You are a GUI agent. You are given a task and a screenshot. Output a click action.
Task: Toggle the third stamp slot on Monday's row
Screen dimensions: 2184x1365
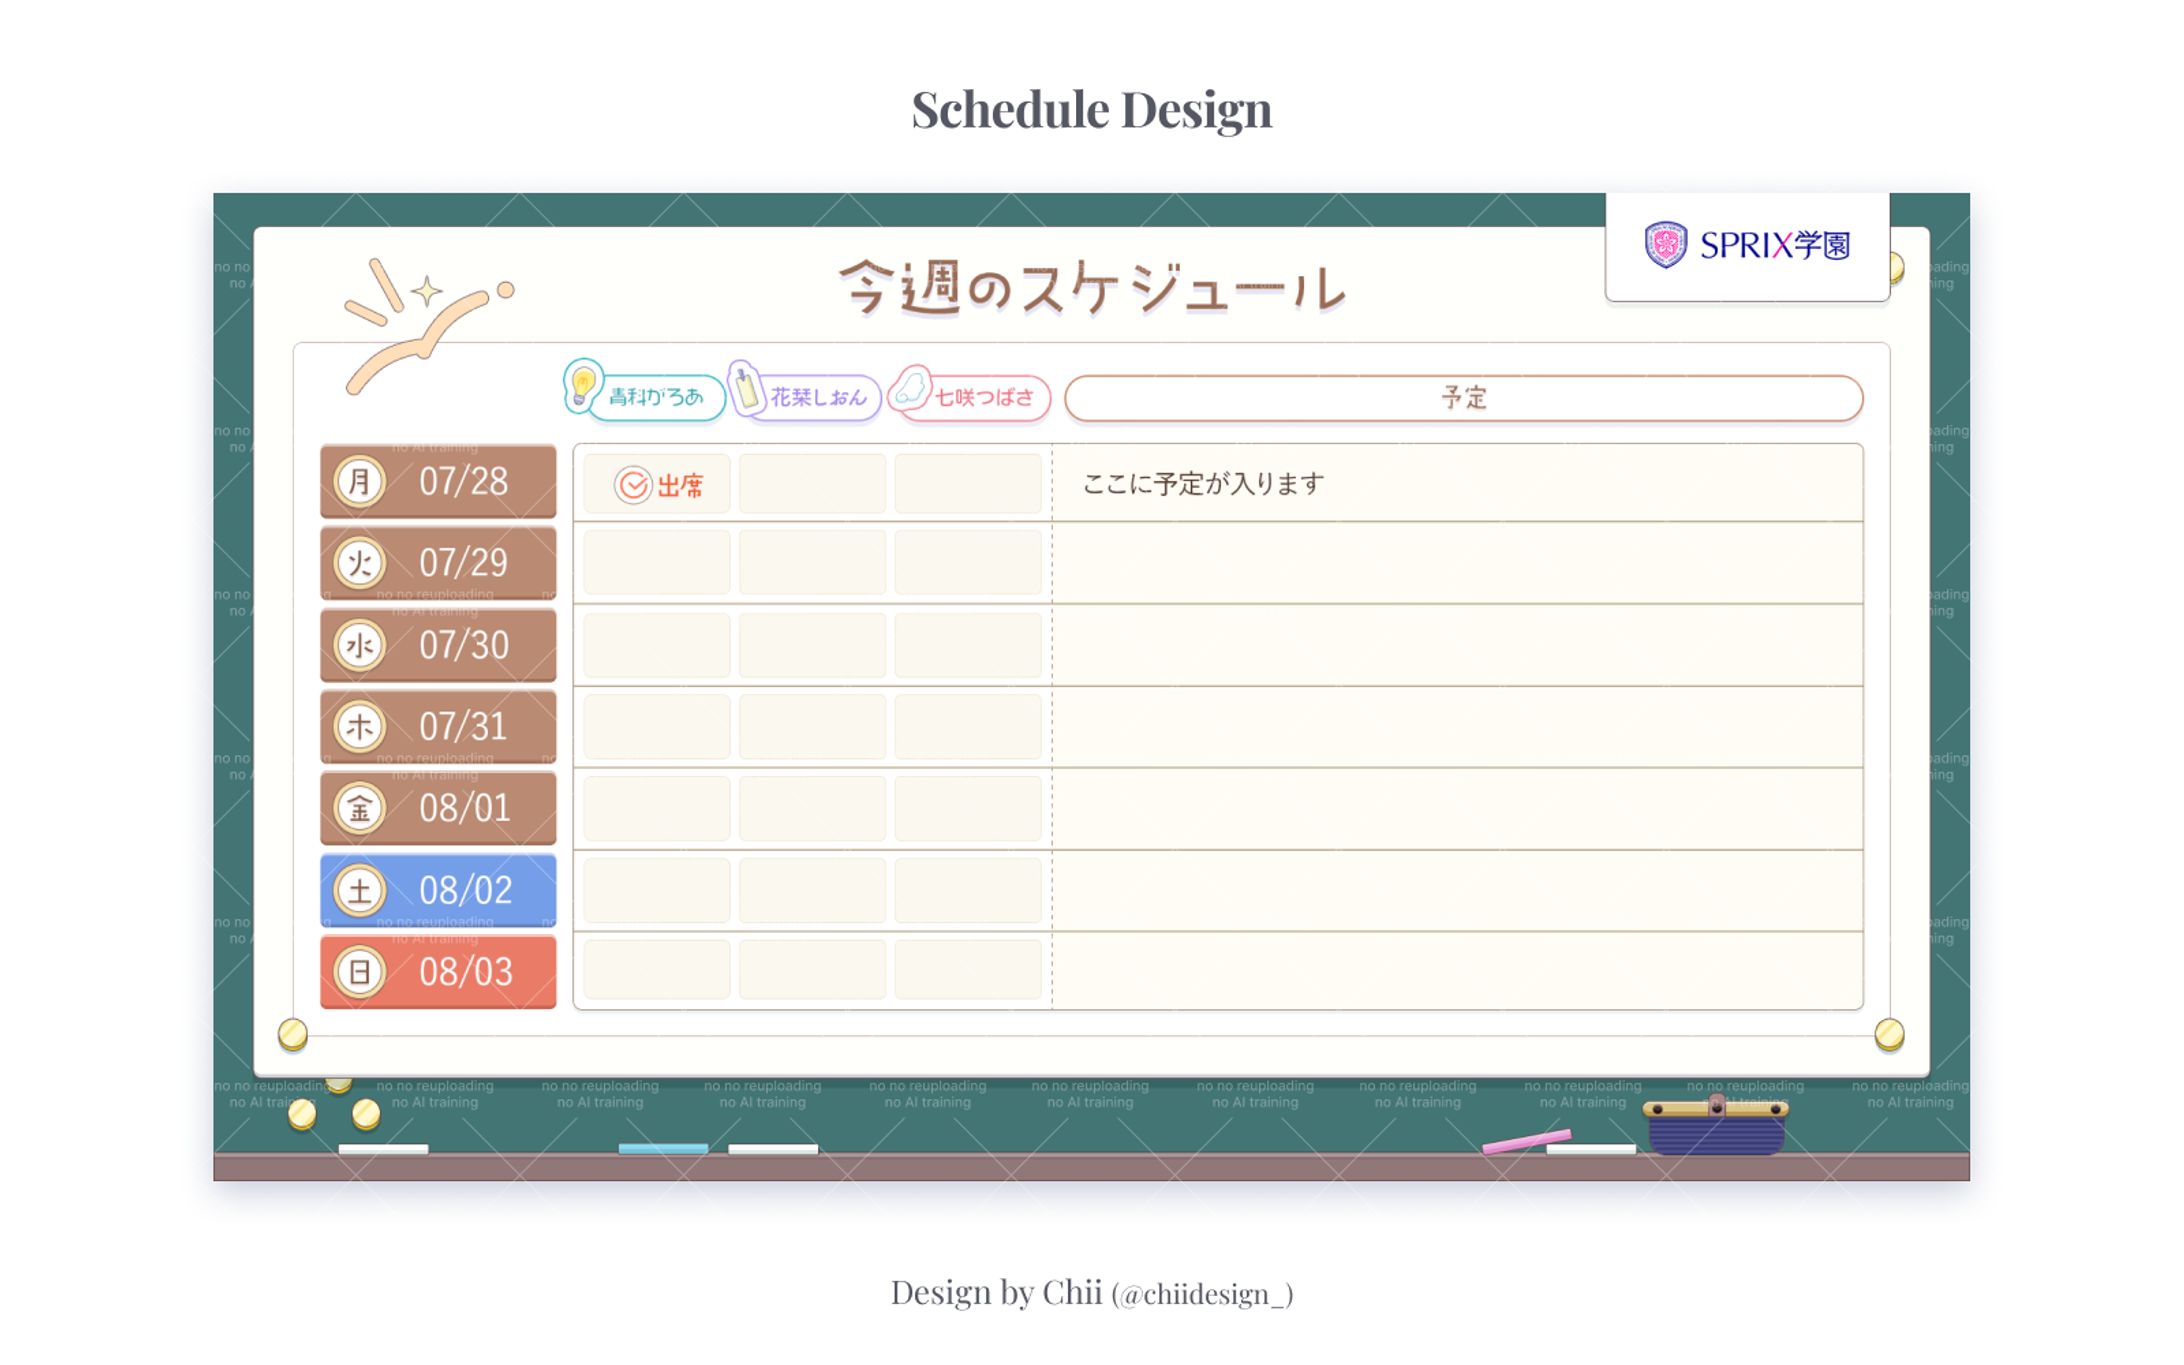click(968, 483)
